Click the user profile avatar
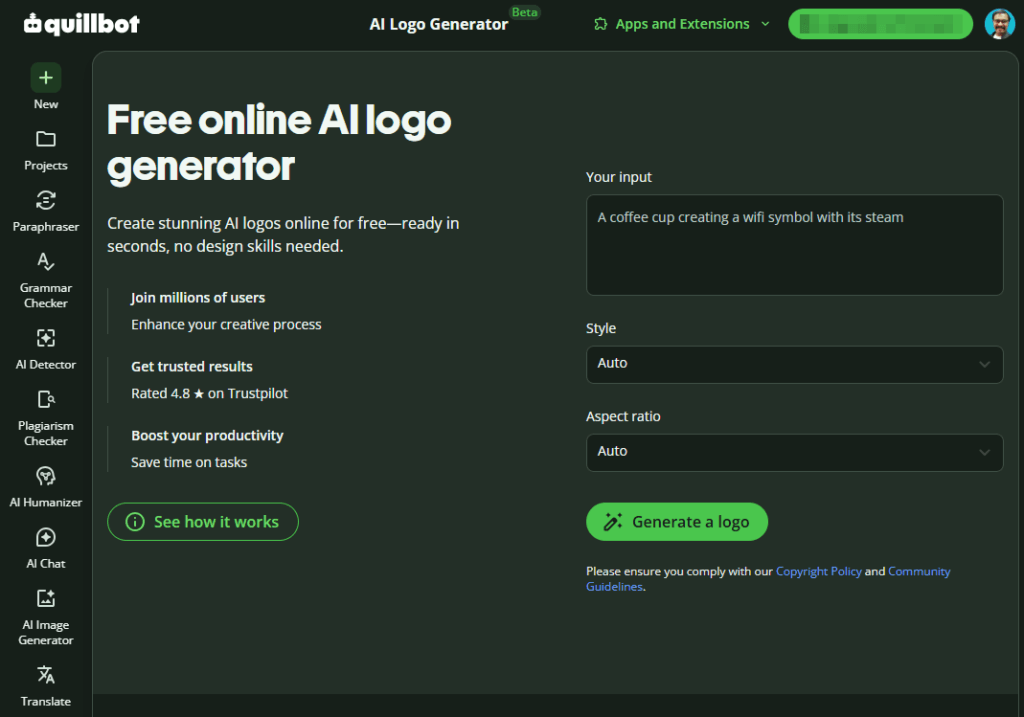 pos(999,24)
